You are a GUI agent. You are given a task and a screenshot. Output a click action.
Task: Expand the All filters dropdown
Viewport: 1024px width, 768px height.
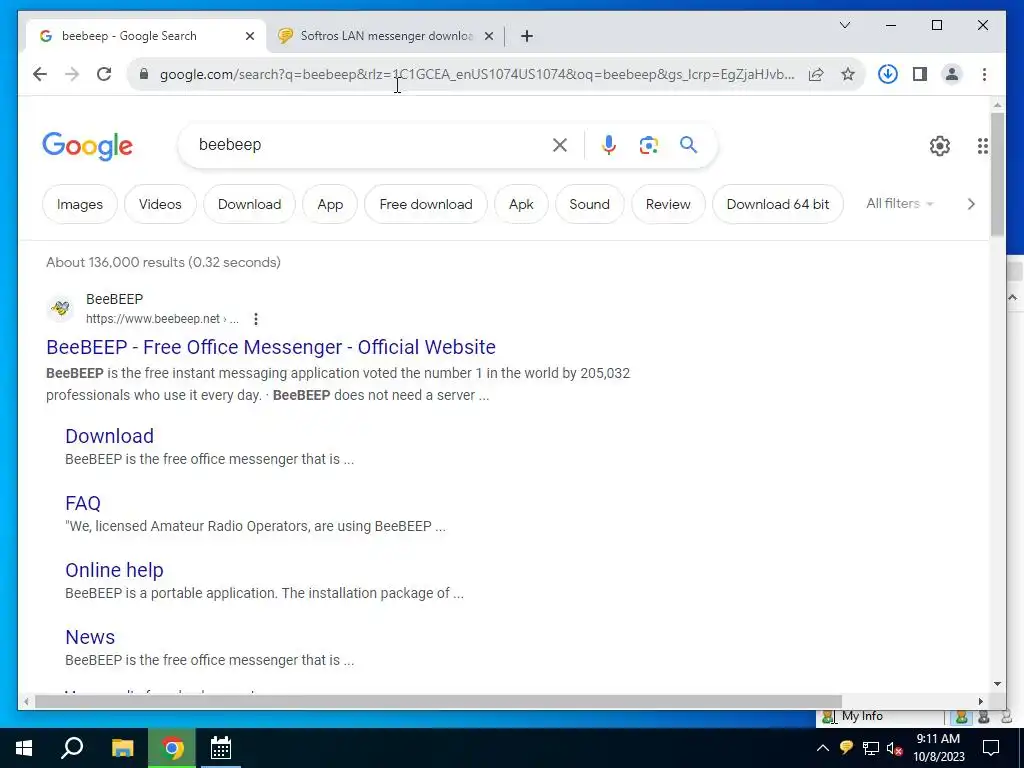(x=899, y=204)
